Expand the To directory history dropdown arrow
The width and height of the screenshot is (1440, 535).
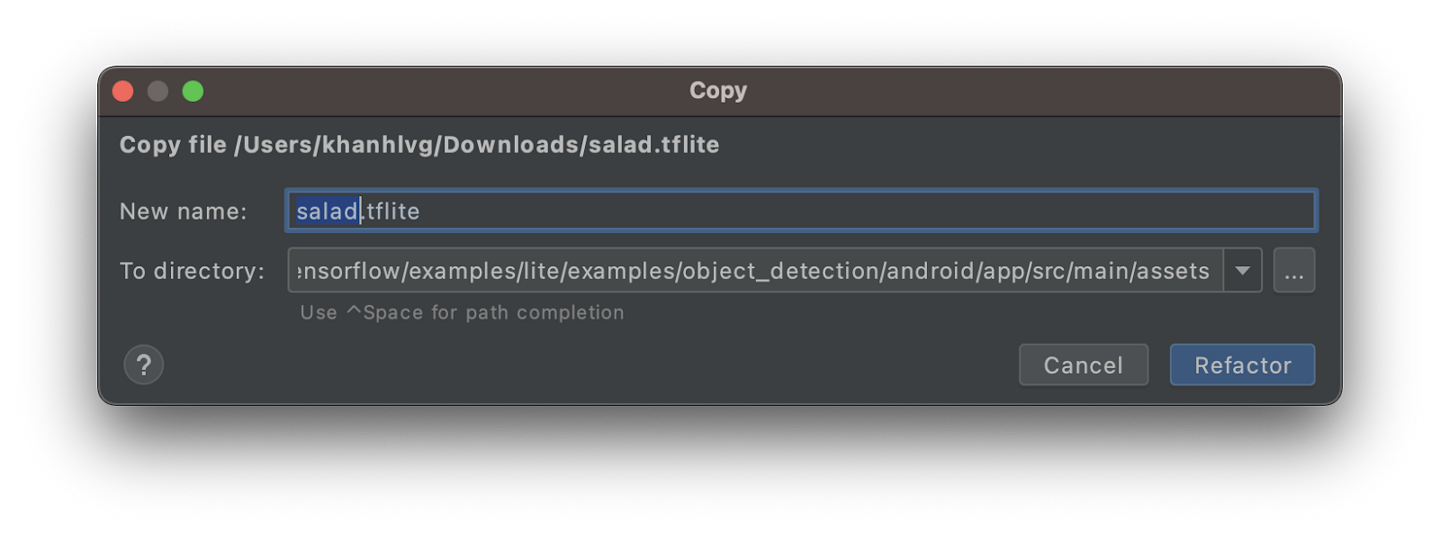pyautogui.click(x=1243, y=271)
